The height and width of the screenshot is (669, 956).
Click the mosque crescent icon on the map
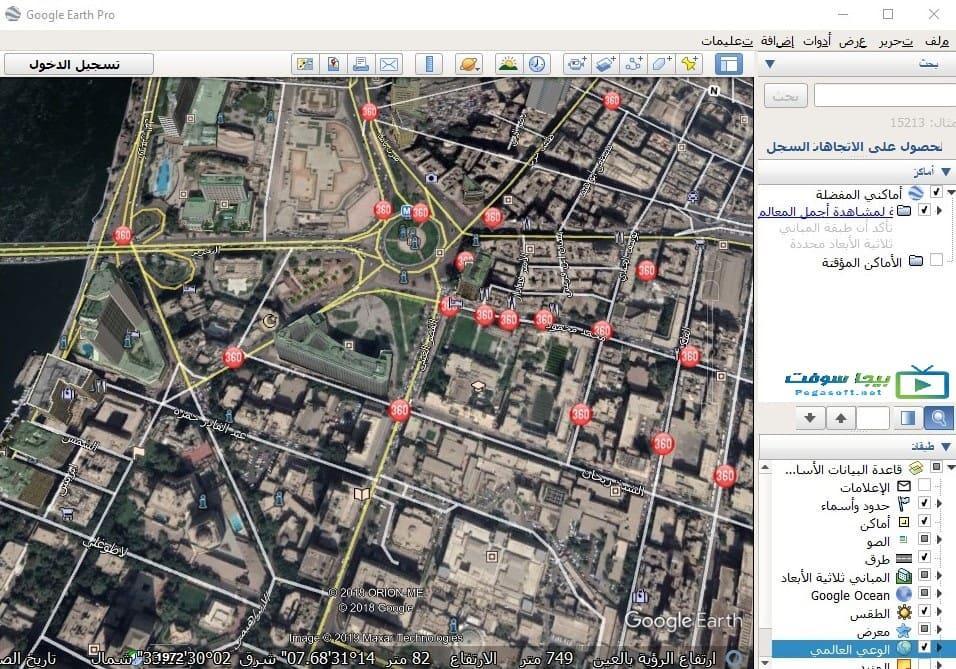tap(268, 321)
